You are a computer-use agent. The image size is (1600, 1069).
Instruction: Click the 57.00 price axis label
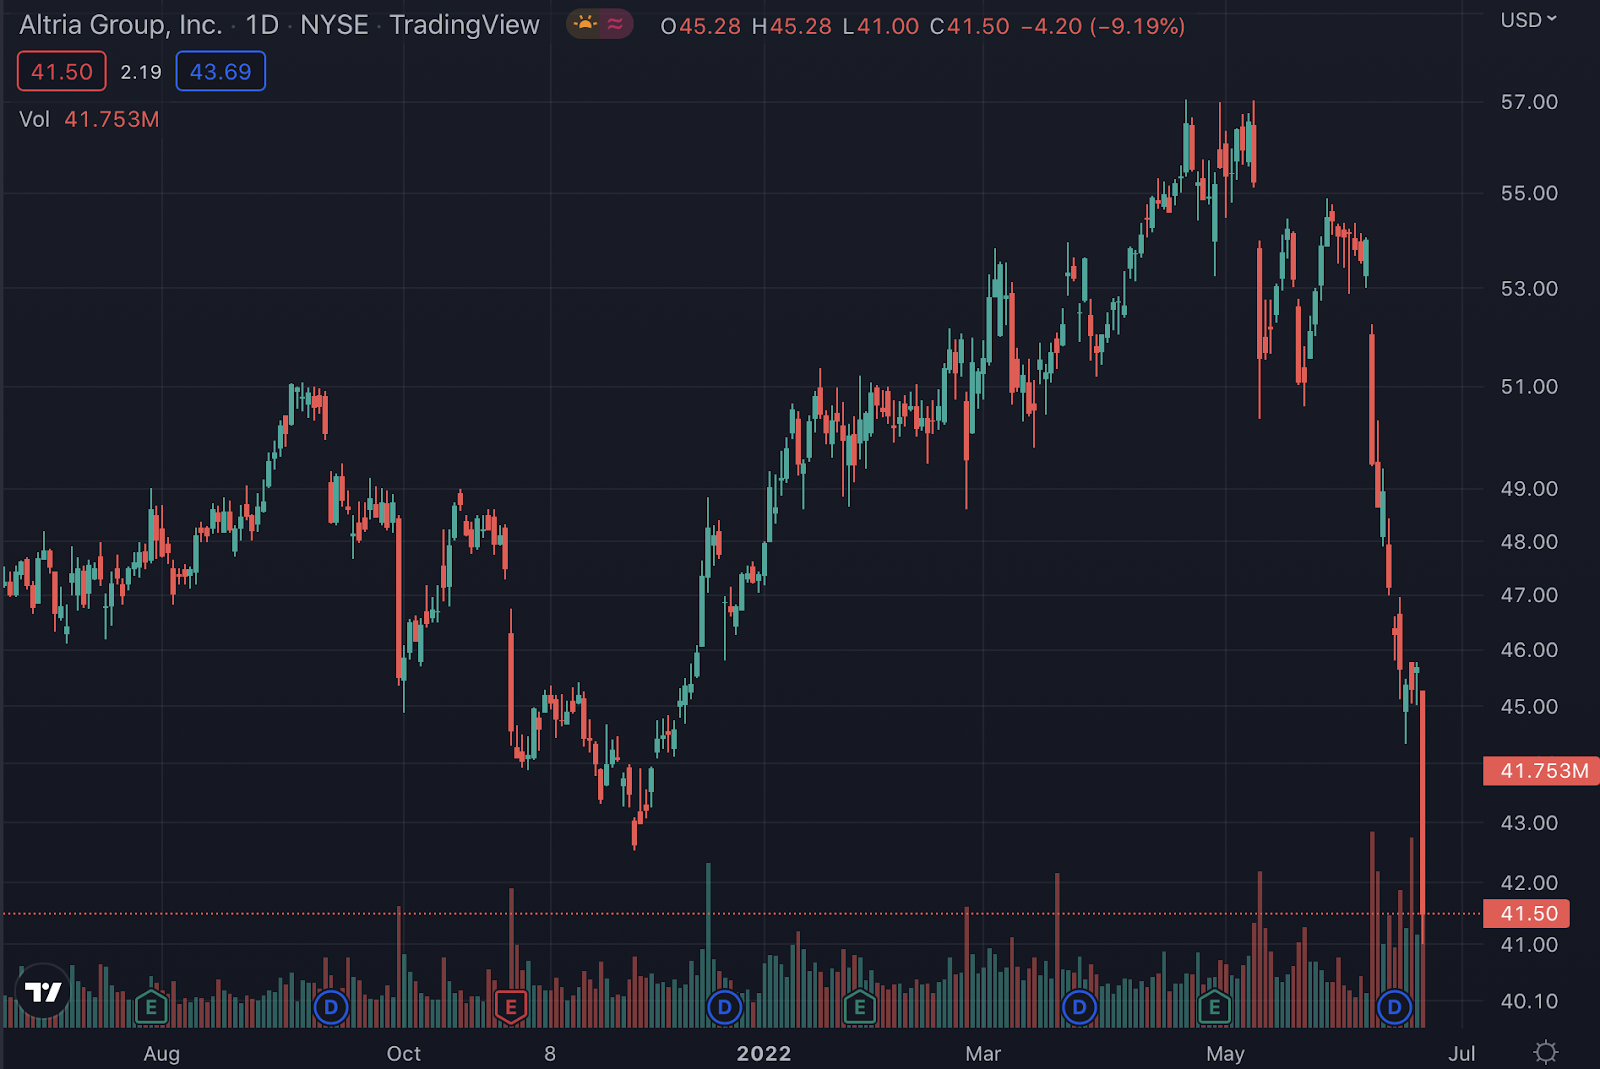pos(1529,102)
